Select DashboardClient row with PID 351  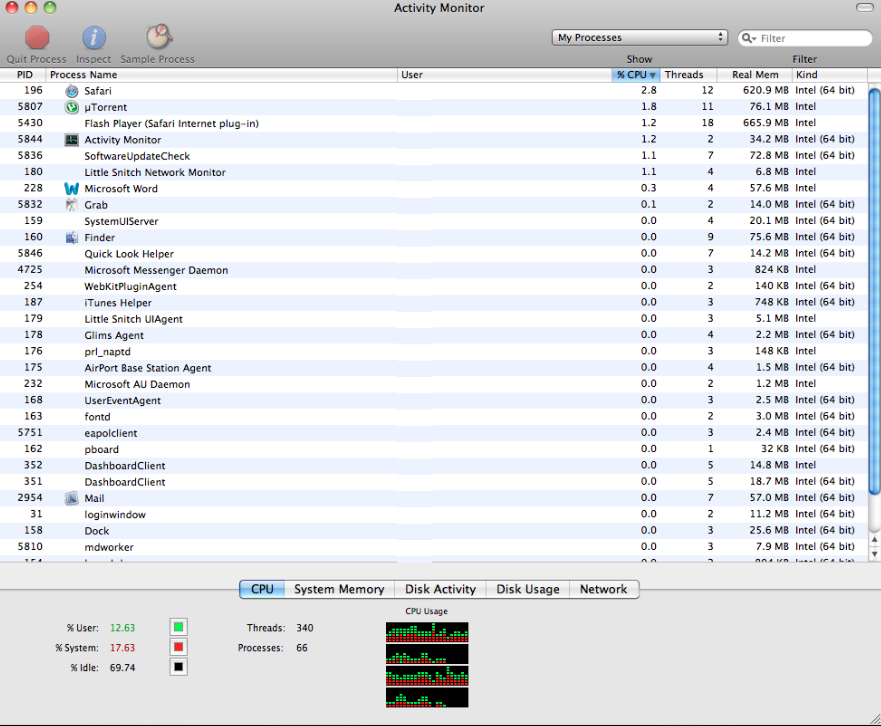click(433, 482)
